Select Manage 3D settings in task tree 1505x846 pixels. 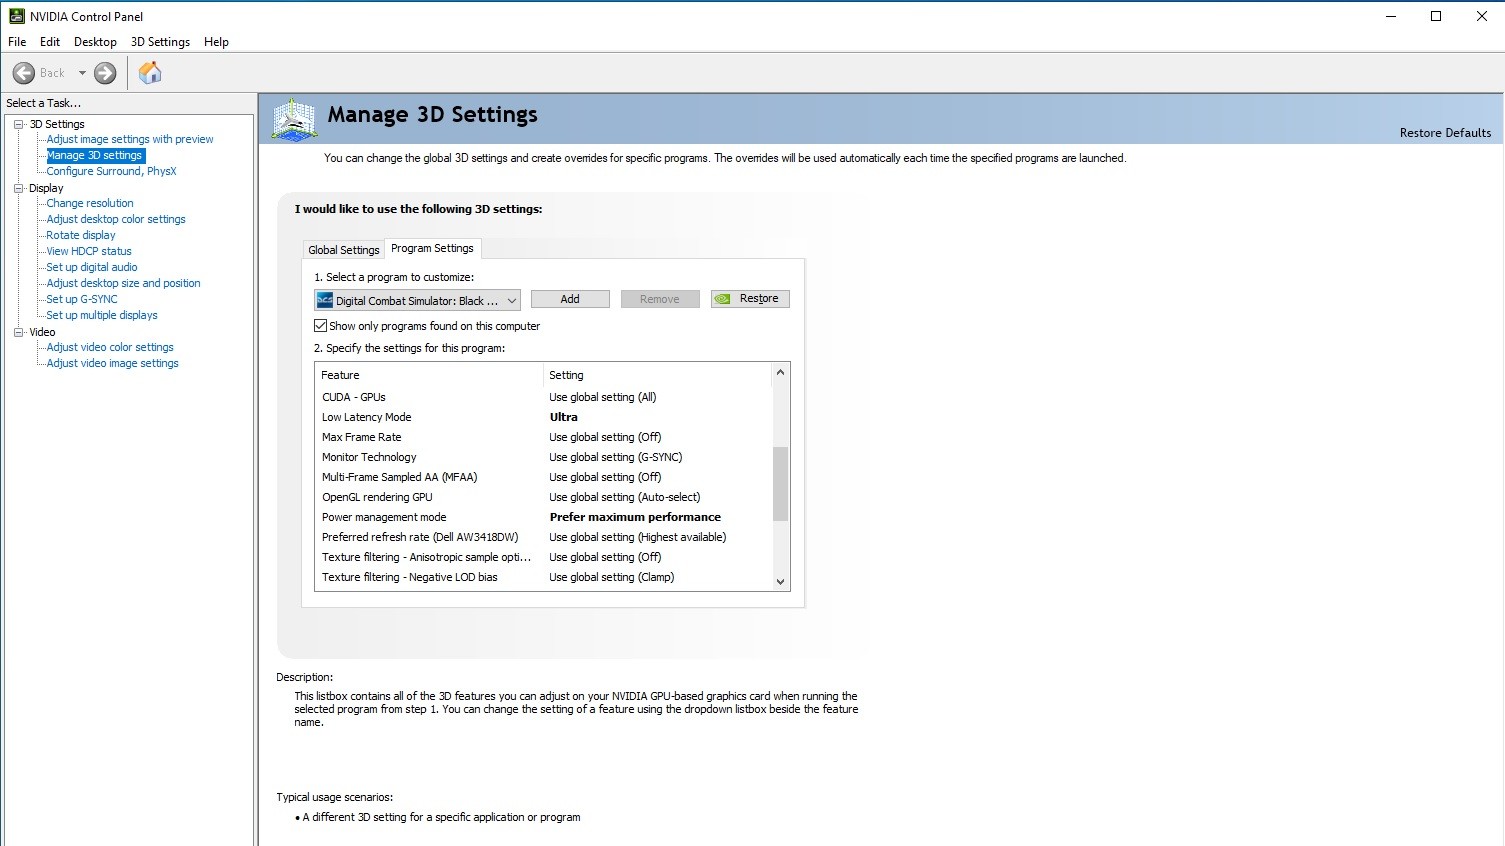[x=95, y=155]
